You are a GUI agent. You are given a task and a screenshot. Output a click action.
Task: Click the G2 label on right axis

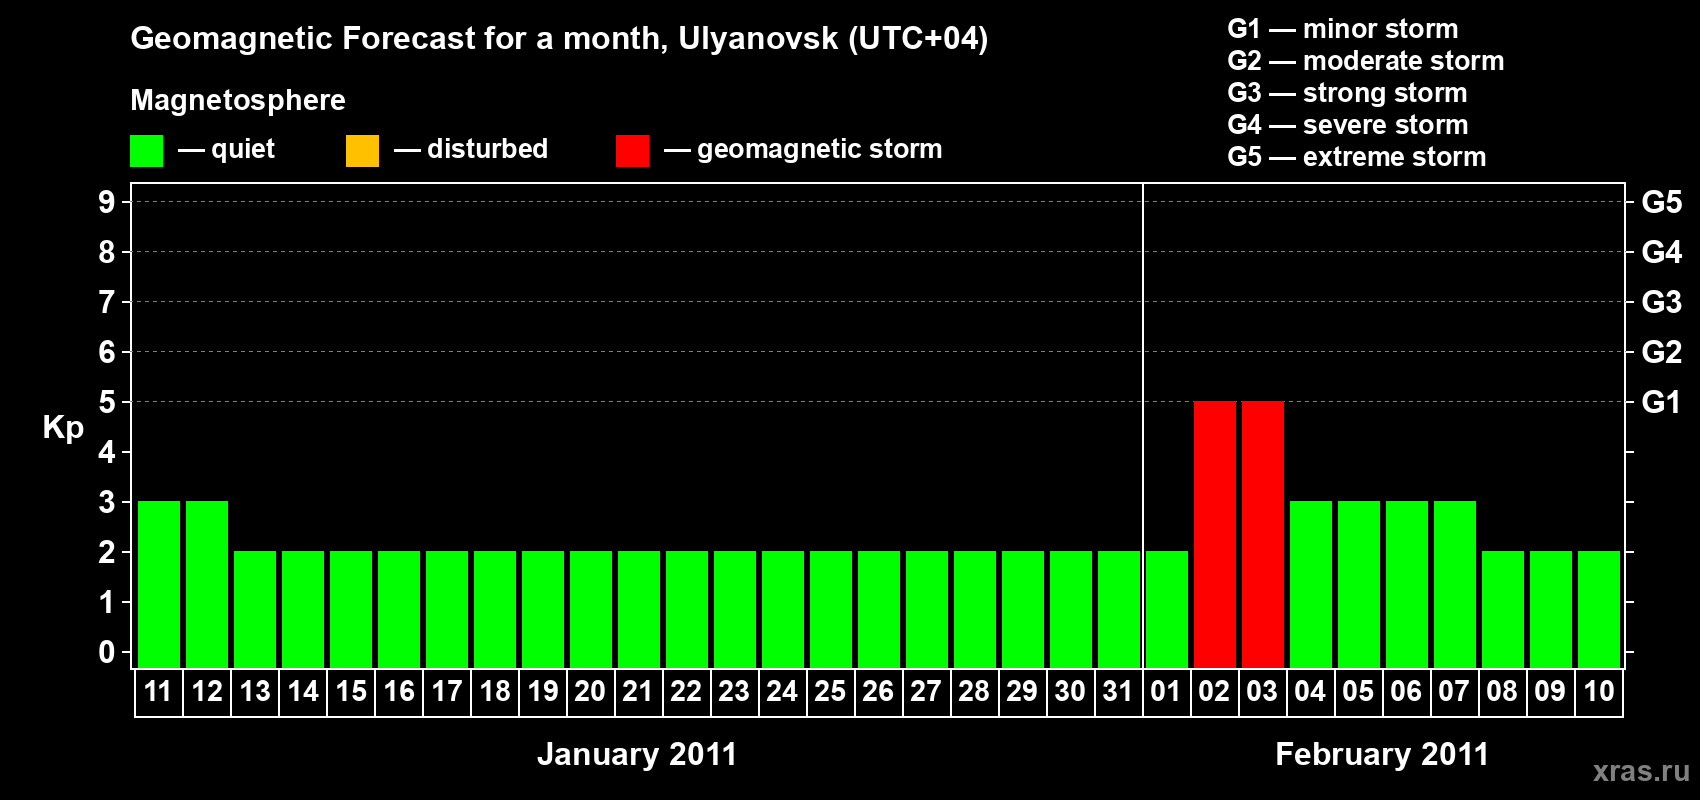pos(1662,352)
